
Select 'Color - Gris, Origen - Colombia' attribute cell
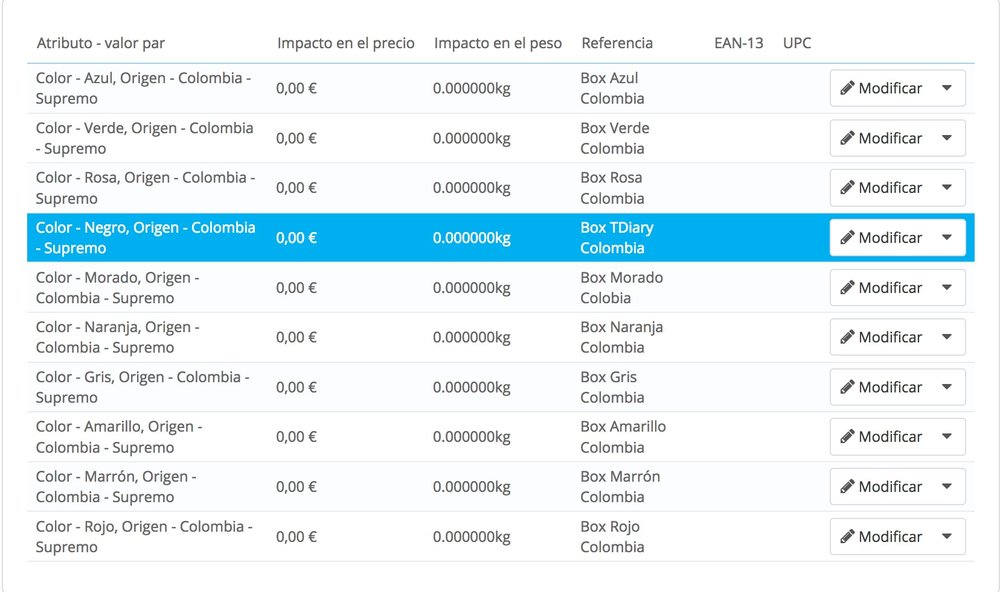click(143, 387)
